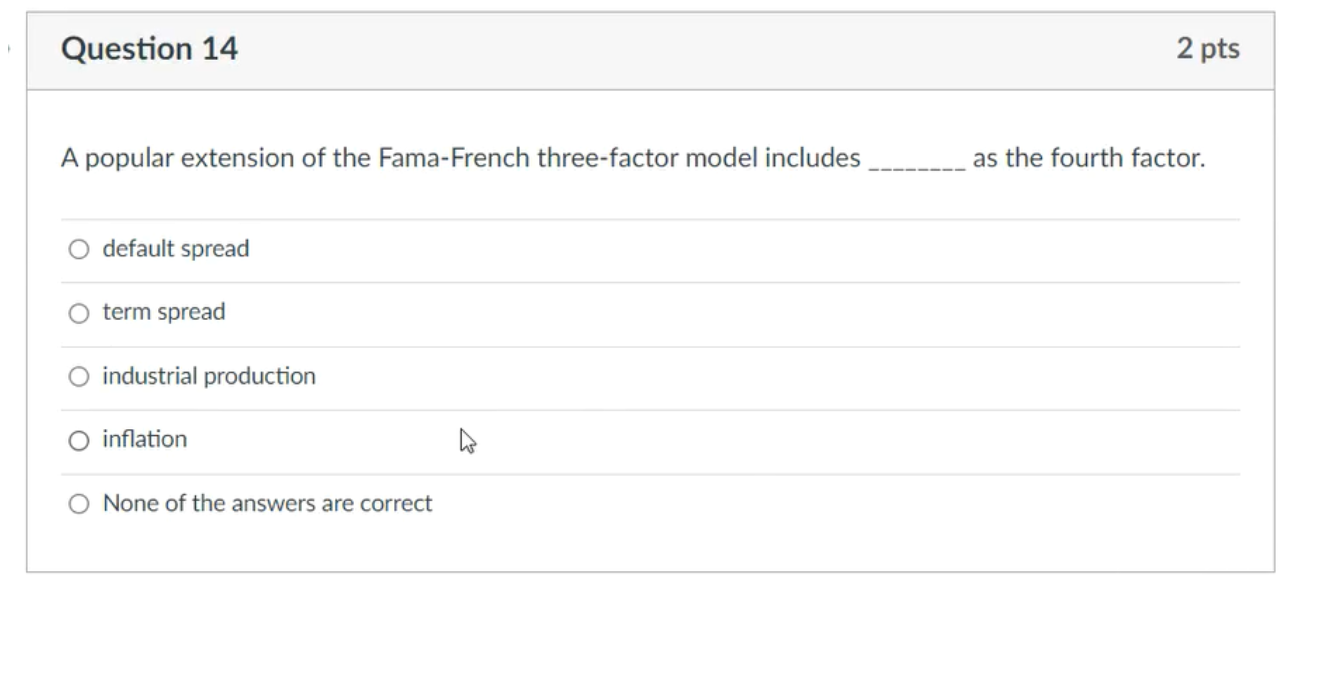Select the 'inflation' radio button
This screenshot has width=1330, height=693.
(79, 439)
